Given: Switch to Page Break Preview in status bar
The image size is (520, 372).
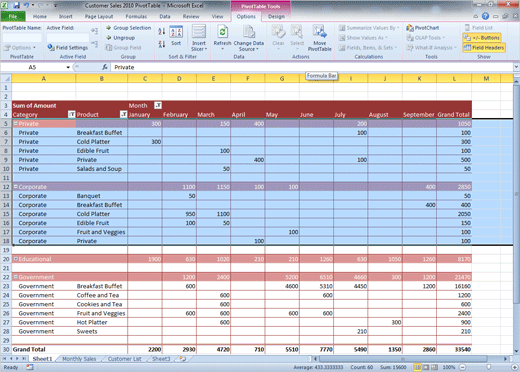Looking at the screenshot, I should 434,367.
